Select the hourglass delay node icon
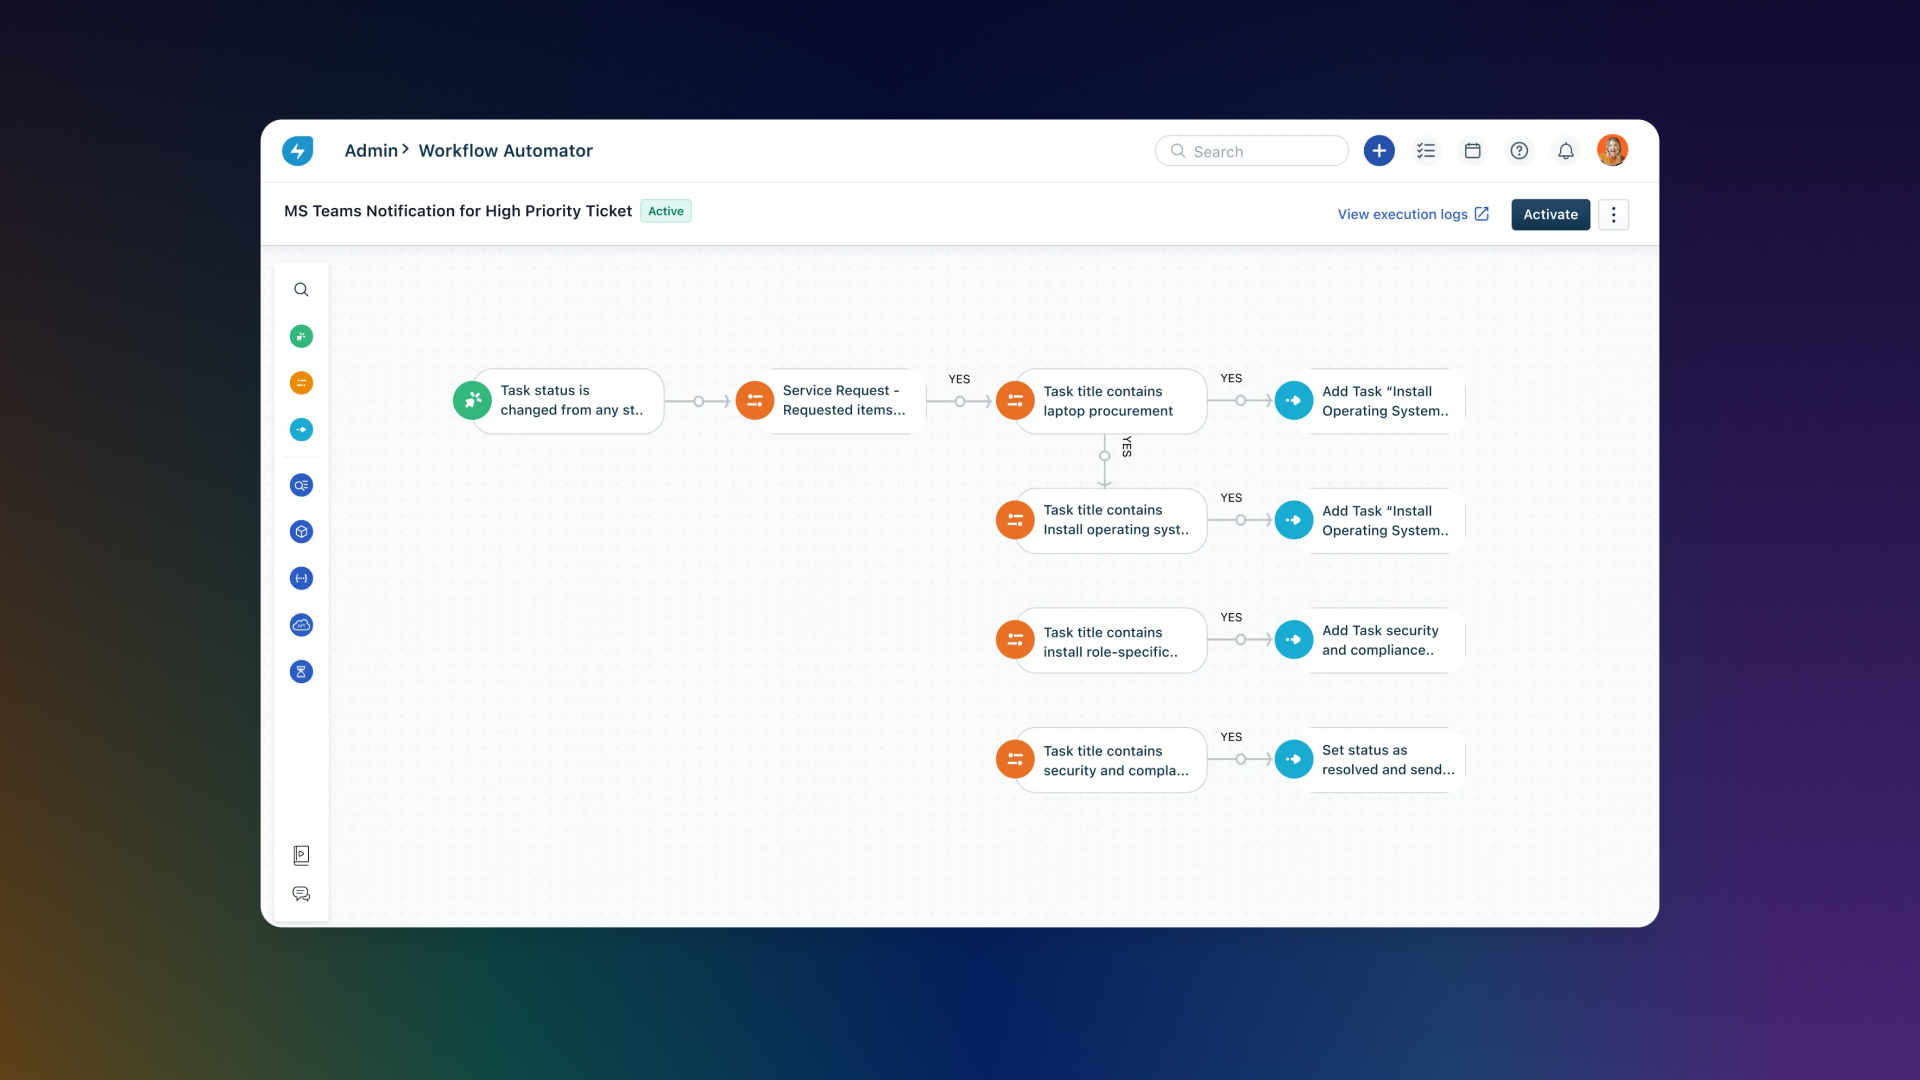The width and height of the screenshot is (1920, 1080). pyautogui.click(x=301, y=671)
